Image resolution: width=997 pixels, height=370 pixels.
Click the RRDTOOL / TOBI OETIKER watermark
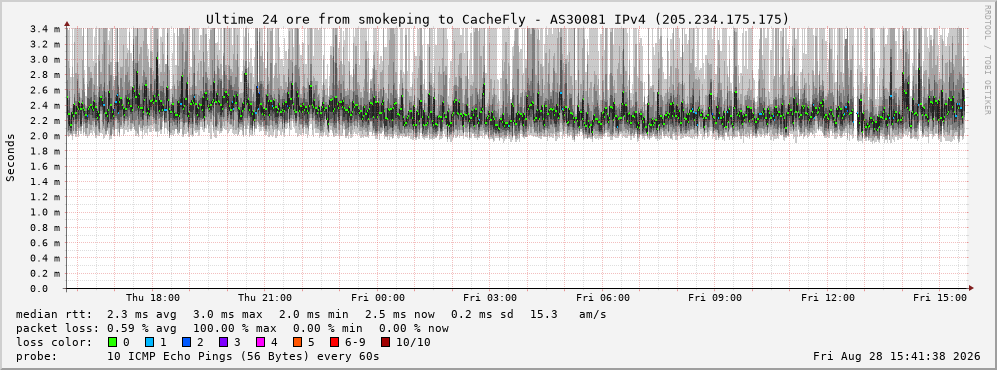pyautogui.click(x=987, y=60)
